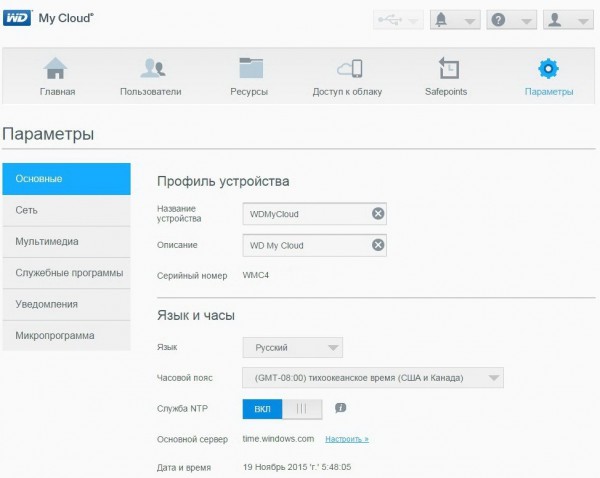Viewport: 600px width, 478px height.
Task: Click the serial number WMC4 text
Action: click(256, 275)
